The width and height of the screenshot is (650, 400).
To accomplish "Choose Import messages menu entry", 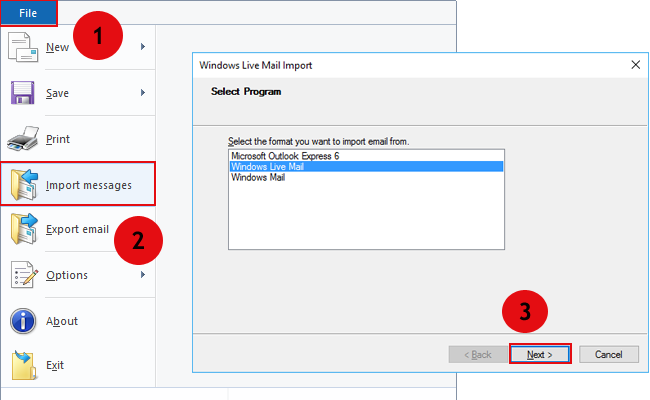I will click(78, 184).
